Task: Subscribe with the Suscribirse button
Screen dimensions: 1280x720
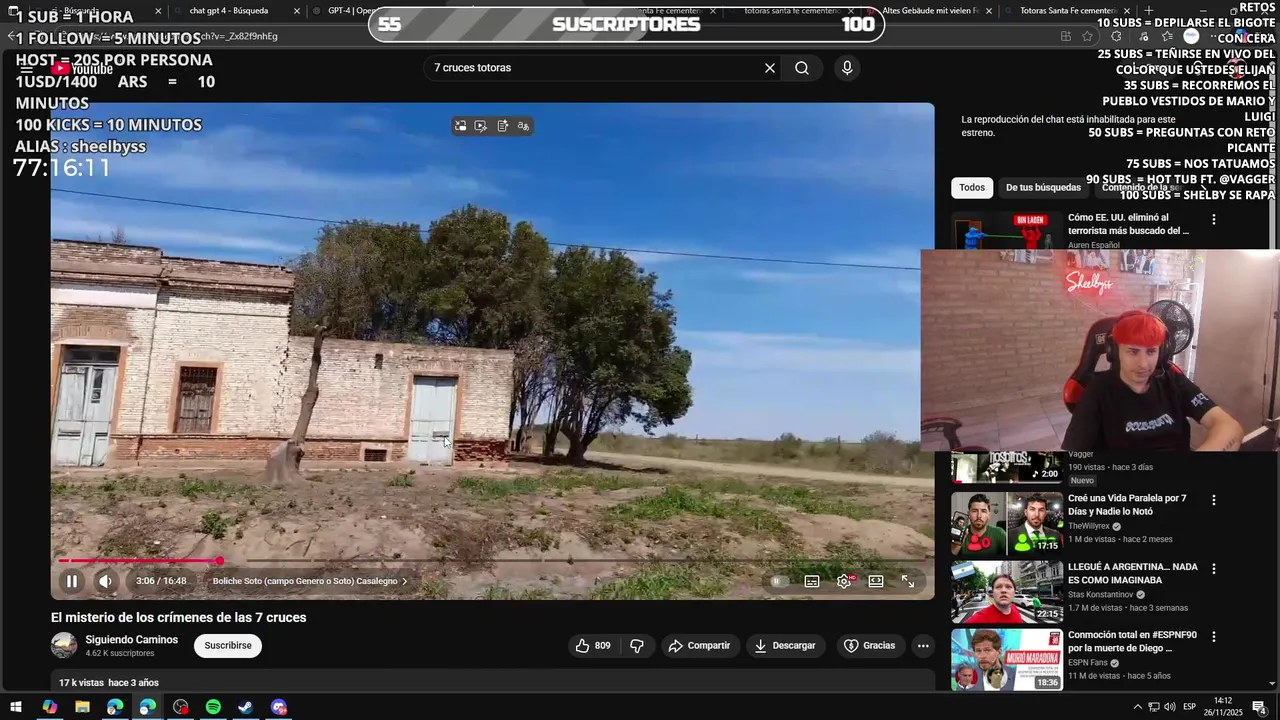Action: tap(228, 646)
